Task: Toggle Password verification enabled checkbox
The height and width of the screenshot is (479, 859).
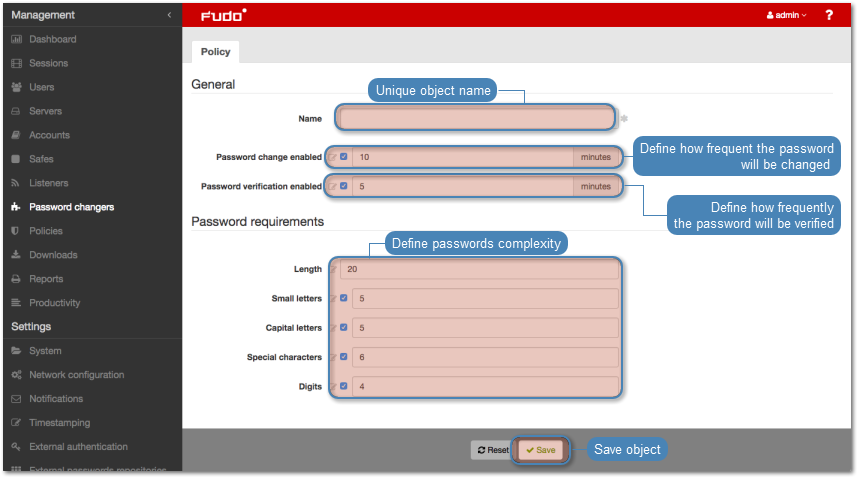Action: point(344,186)
